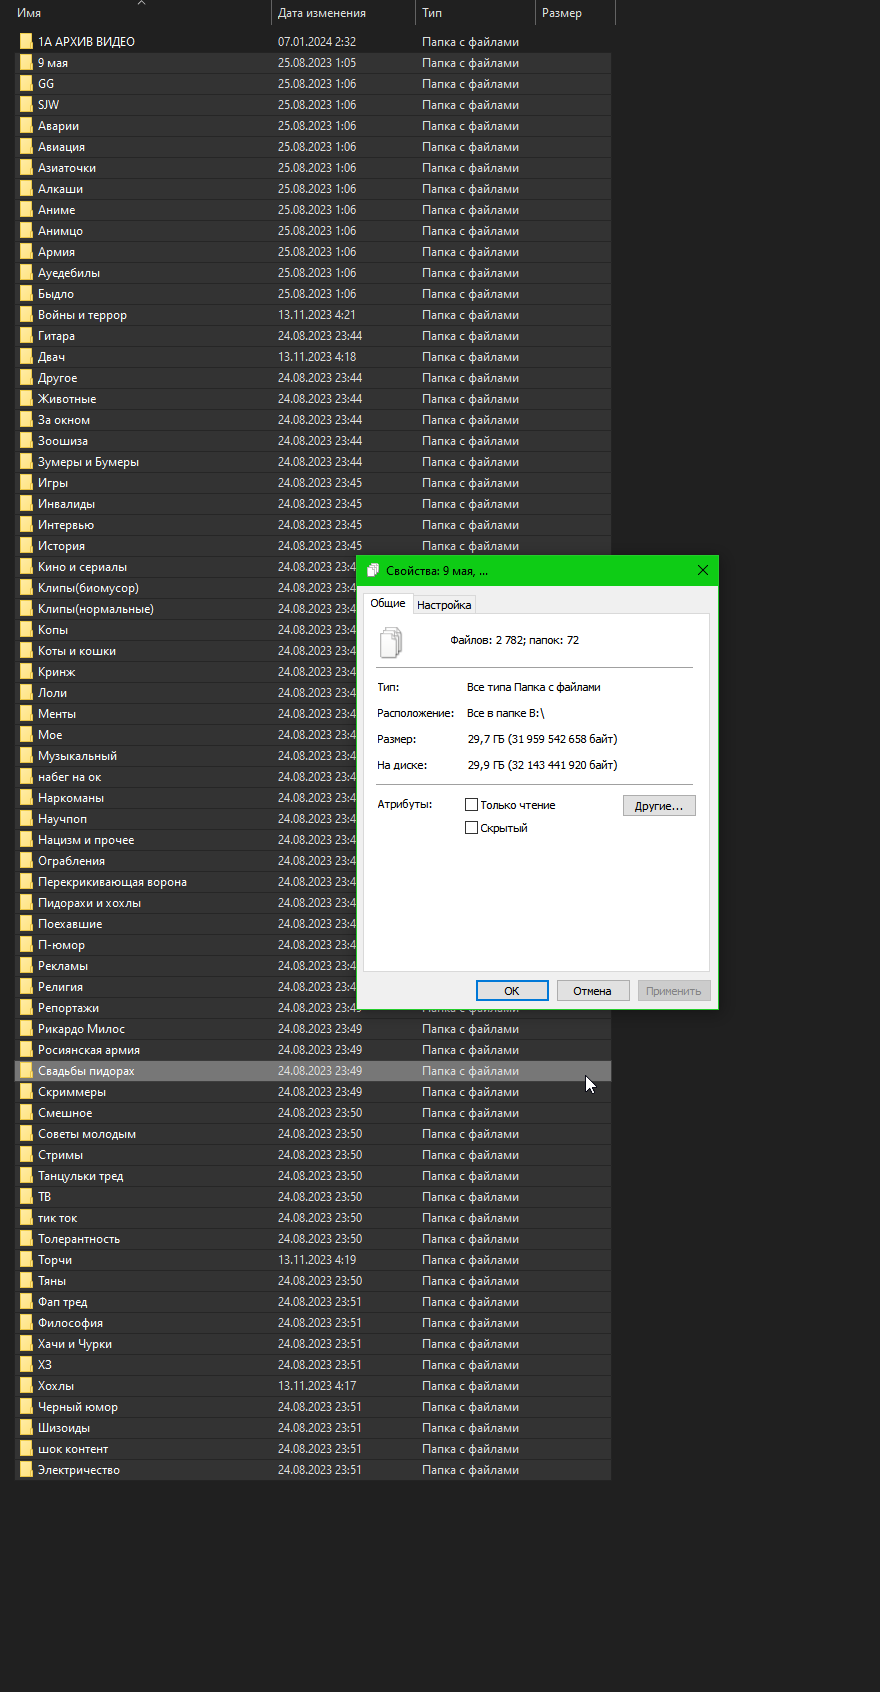The image size is (880, 1692).
Task: Select the 9 мая folder name
Action: (53, 63)
